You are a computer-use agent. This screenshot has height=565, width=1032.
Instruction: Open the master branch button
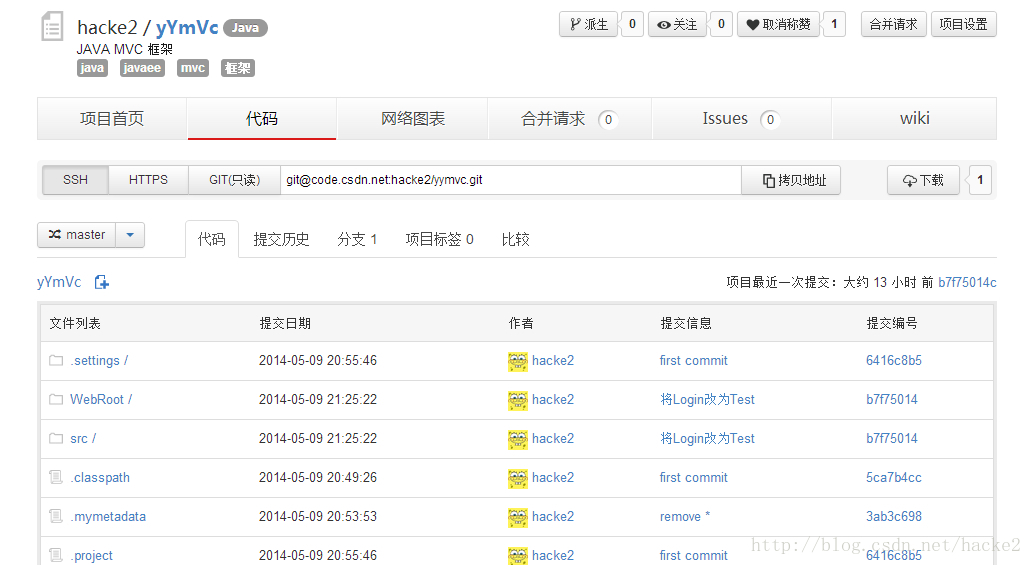tap(76, 235)
